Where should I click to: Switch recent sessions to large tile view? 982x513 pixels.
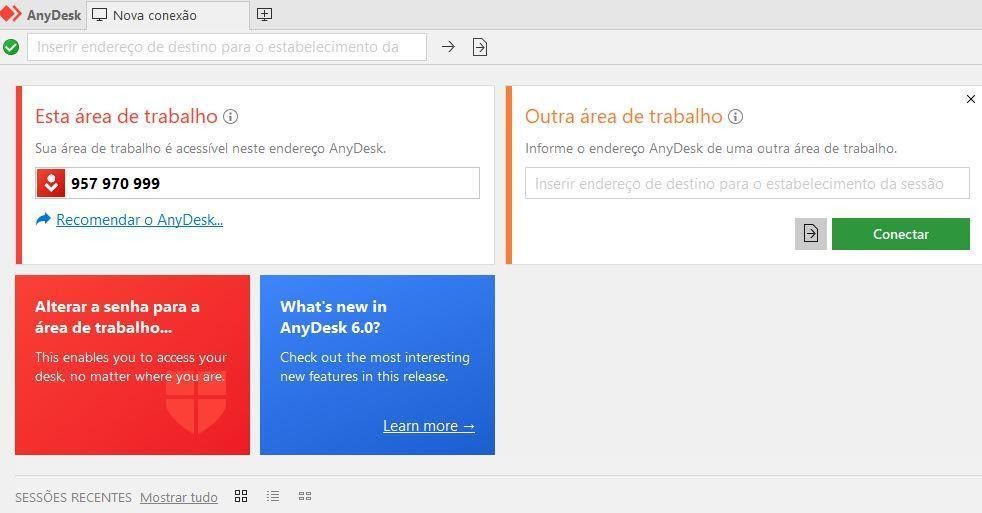[241, 496]
